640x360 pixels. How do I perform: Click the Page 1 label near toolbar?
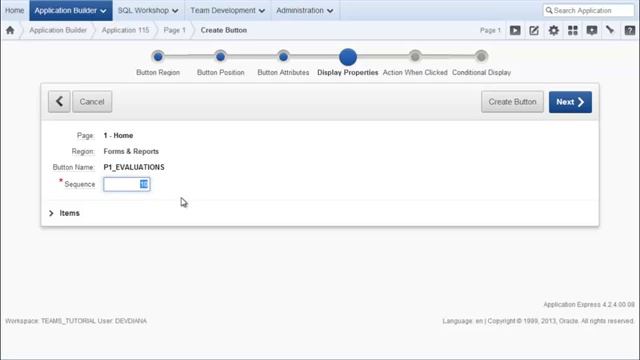(x=490, y=30)
